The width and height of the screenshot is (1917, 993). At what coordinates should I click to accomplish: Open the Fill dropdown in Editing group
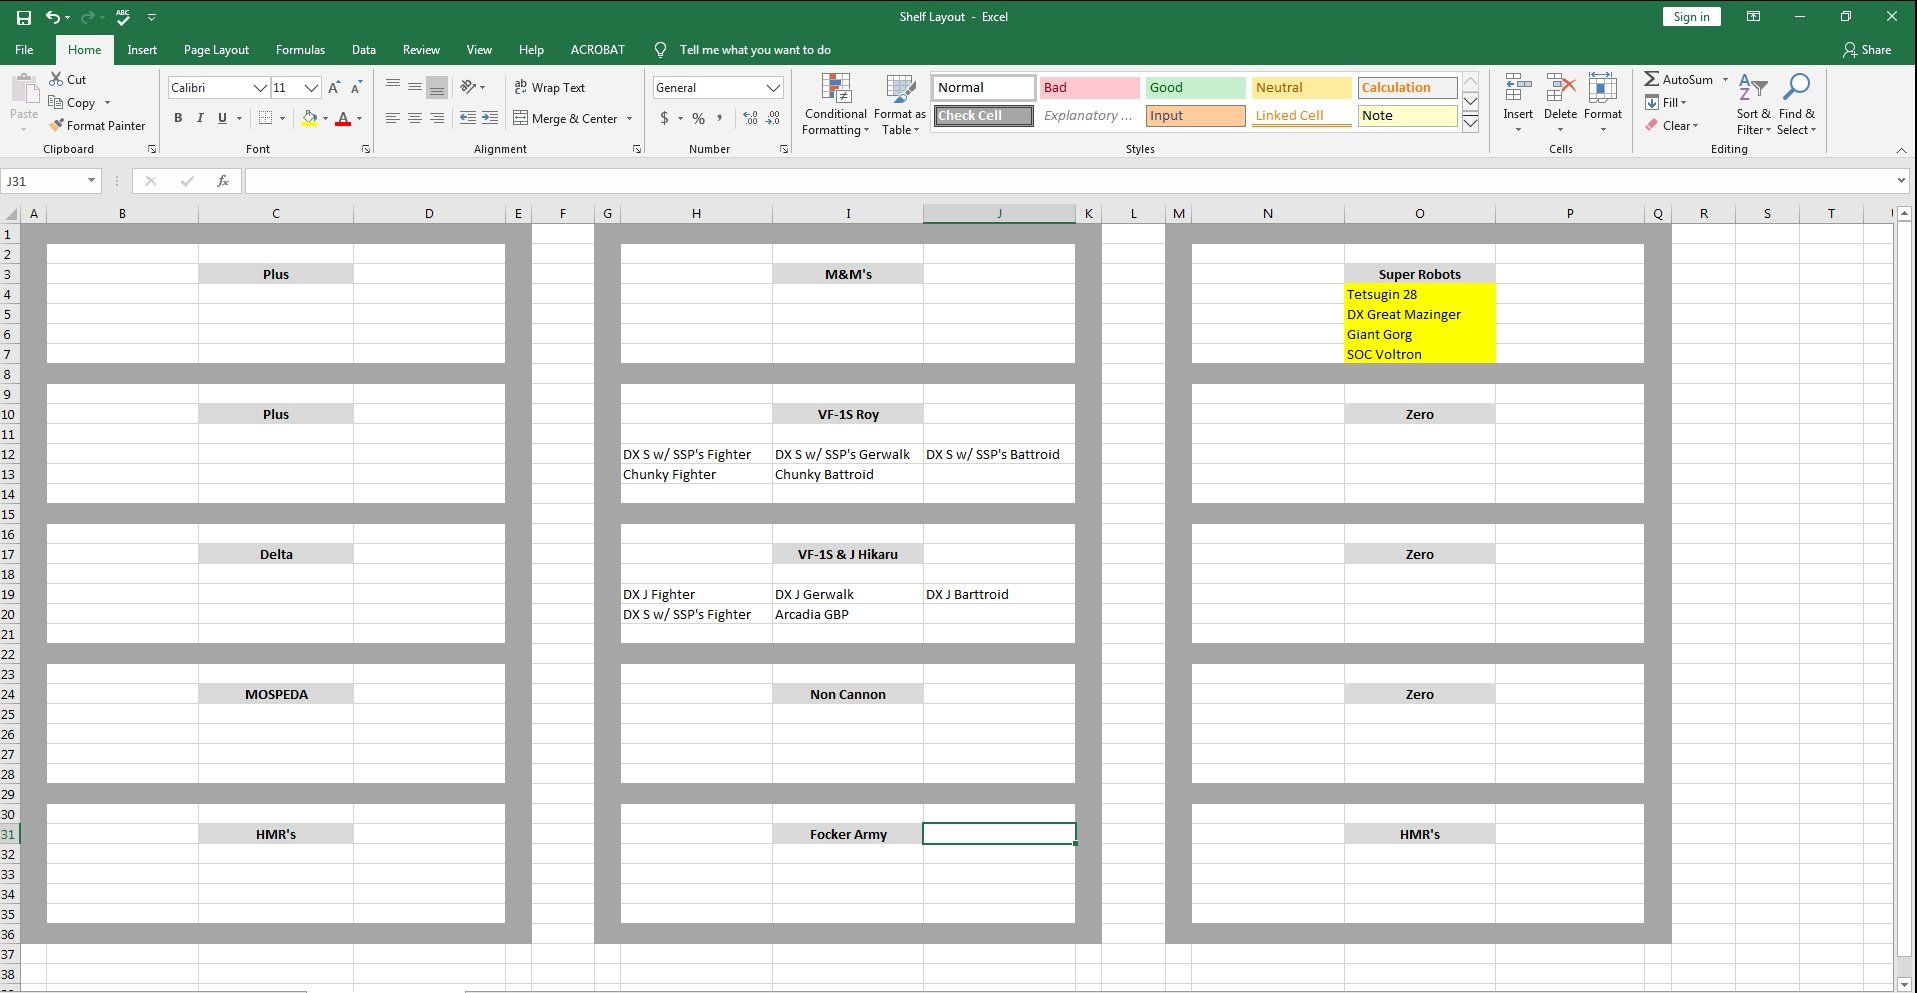[x=1667, y=102]
